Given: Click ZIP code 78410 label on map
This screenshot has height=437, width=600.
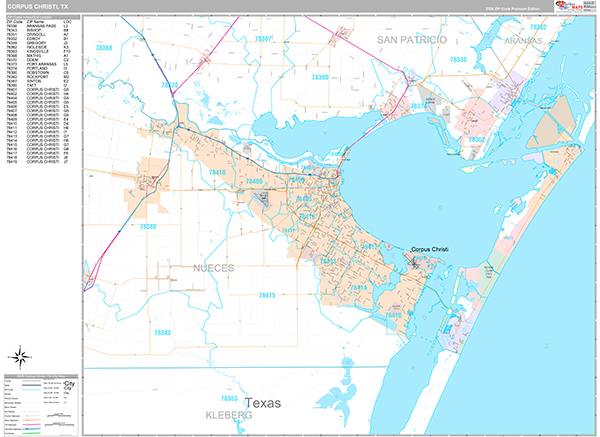Looking at the screenshot, I should (218, 172).
